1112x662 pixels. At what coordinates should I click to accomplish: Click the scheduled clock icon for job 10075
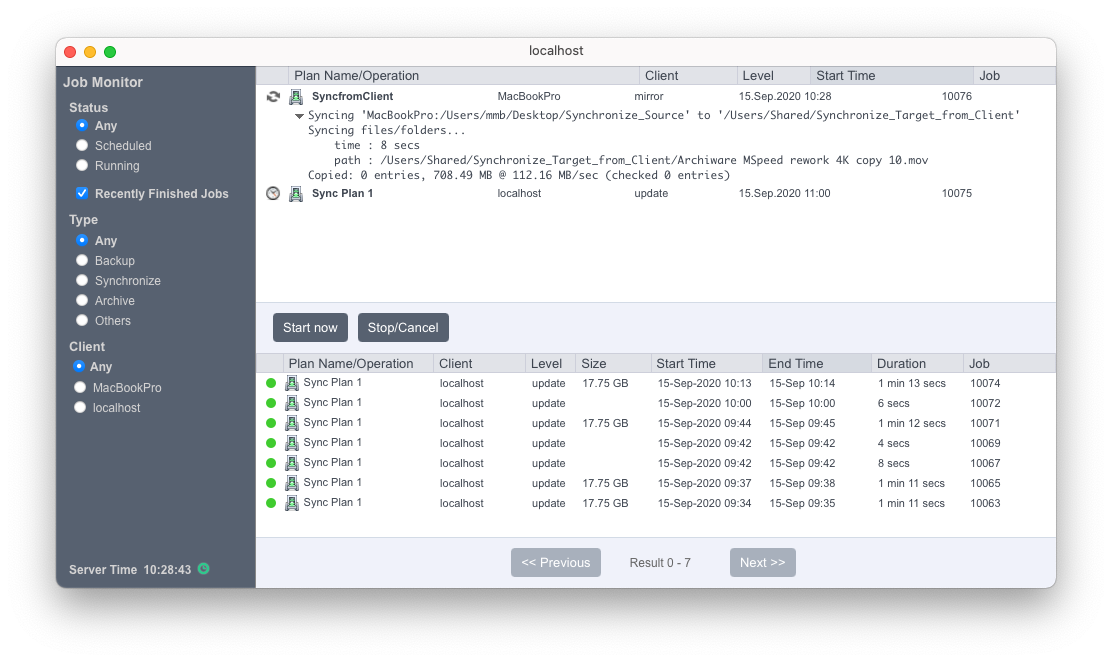click(273, 193)
